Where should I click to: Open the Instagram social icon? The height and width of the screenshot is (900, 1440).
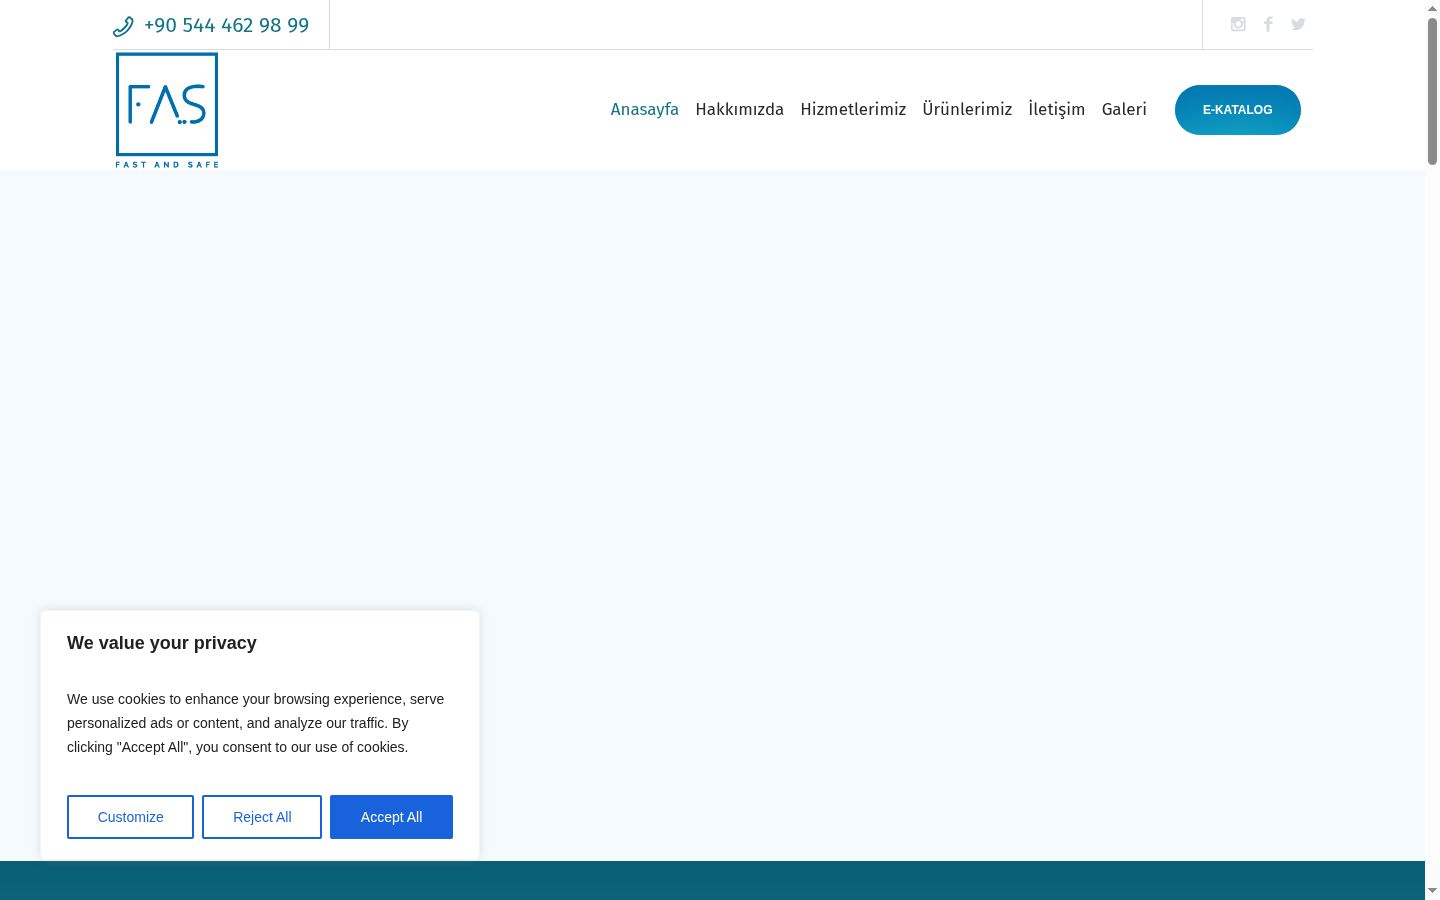tap(1238, 24)
